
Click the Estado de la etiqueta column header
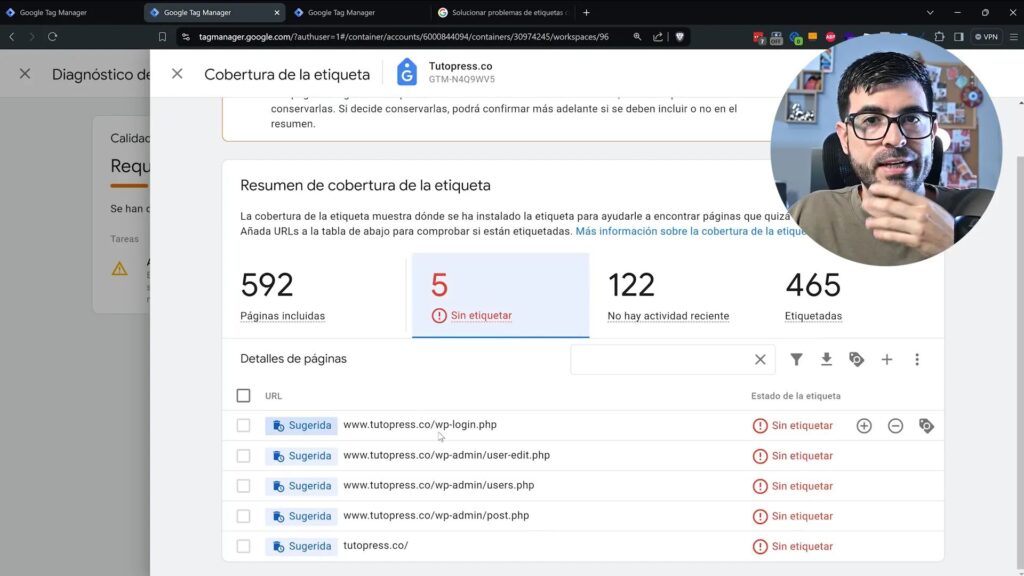point(795,396)
